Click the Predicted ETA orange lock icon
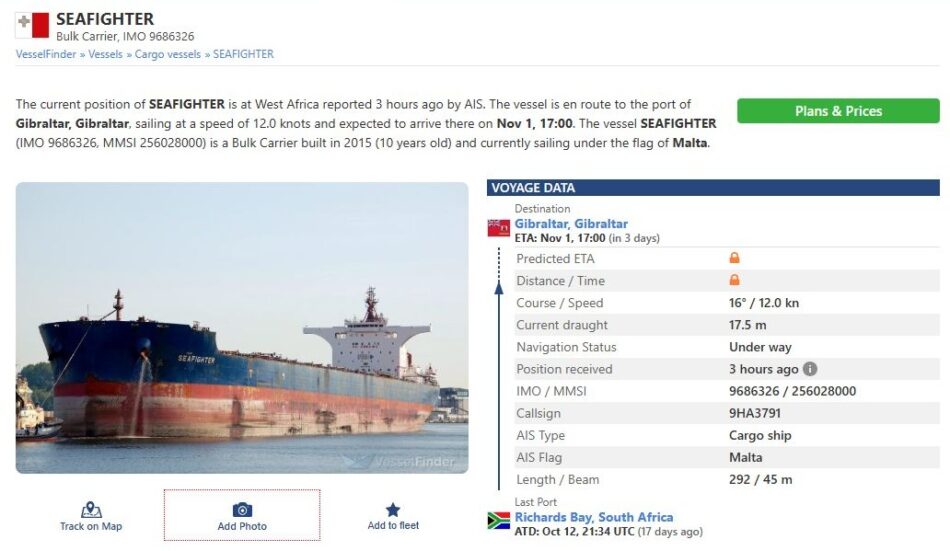Screen dimensions: 950x551 coord(735,259)
